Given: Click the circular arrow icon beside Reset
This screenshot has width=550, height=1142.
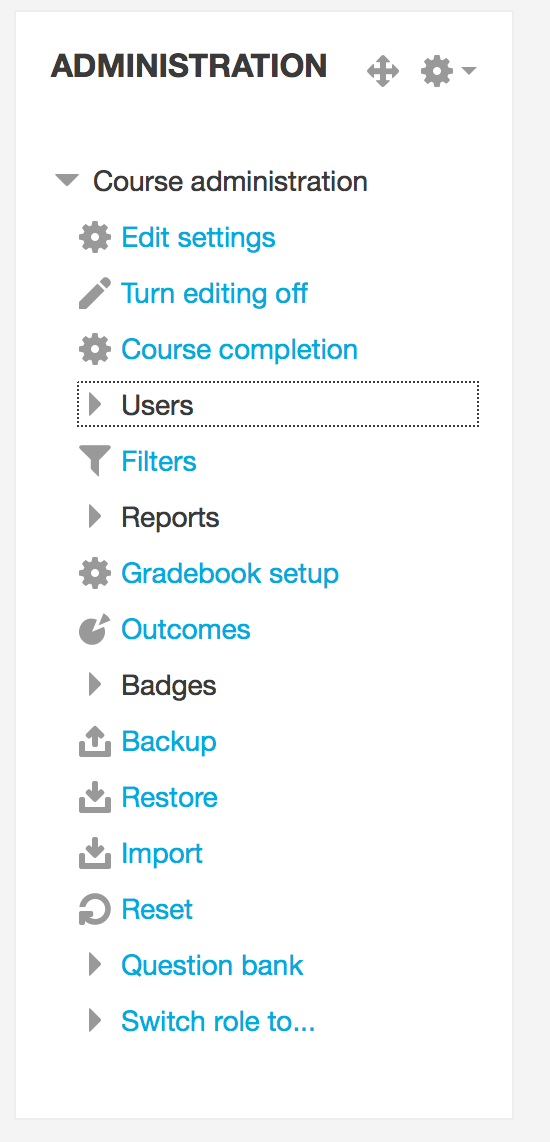Looking at the screenshot, I should pyautogui.click(x=95, y=909).
